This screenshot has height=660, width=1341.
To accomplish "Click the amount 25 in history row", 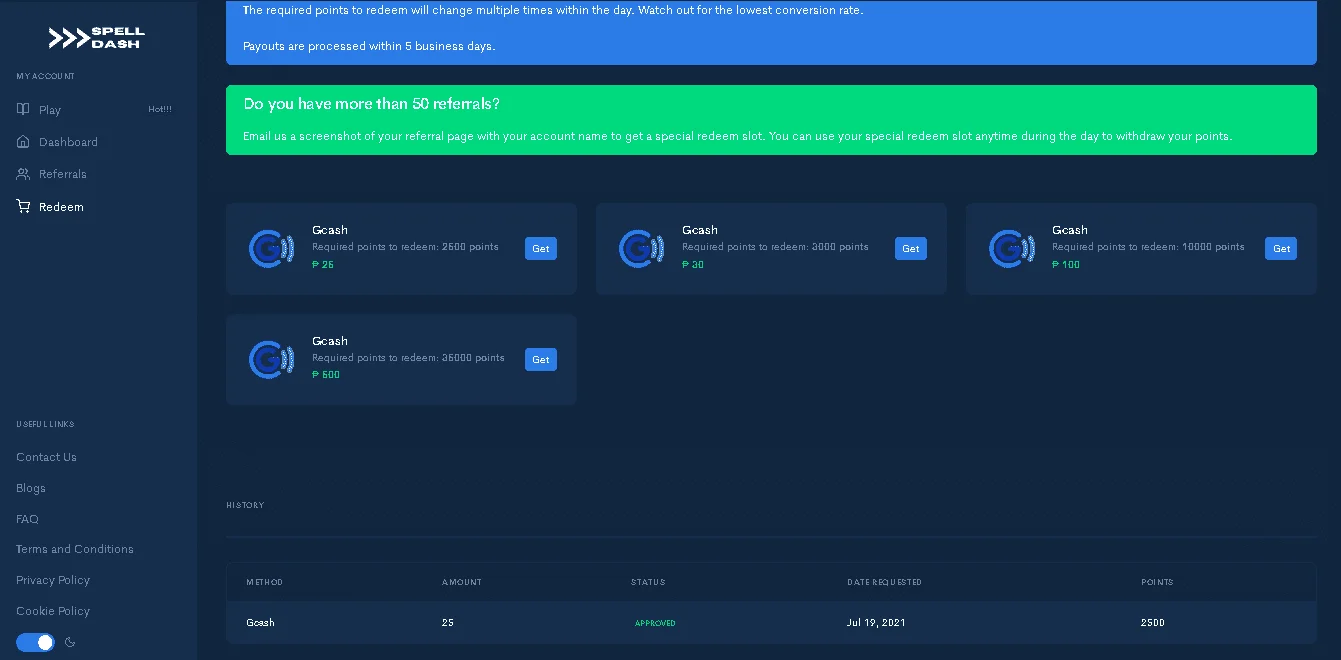I will pos(448,622).
